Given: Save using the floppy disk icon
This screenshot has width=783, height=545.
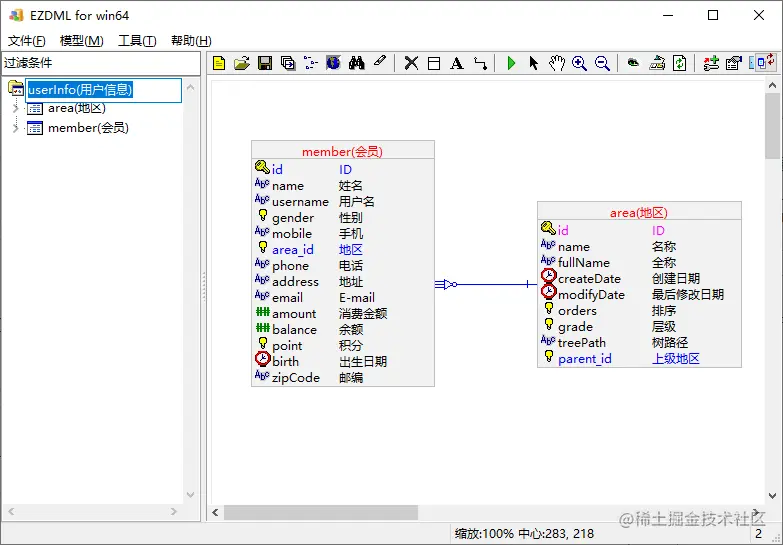Looking at the screenshot, I should (265, 63).
